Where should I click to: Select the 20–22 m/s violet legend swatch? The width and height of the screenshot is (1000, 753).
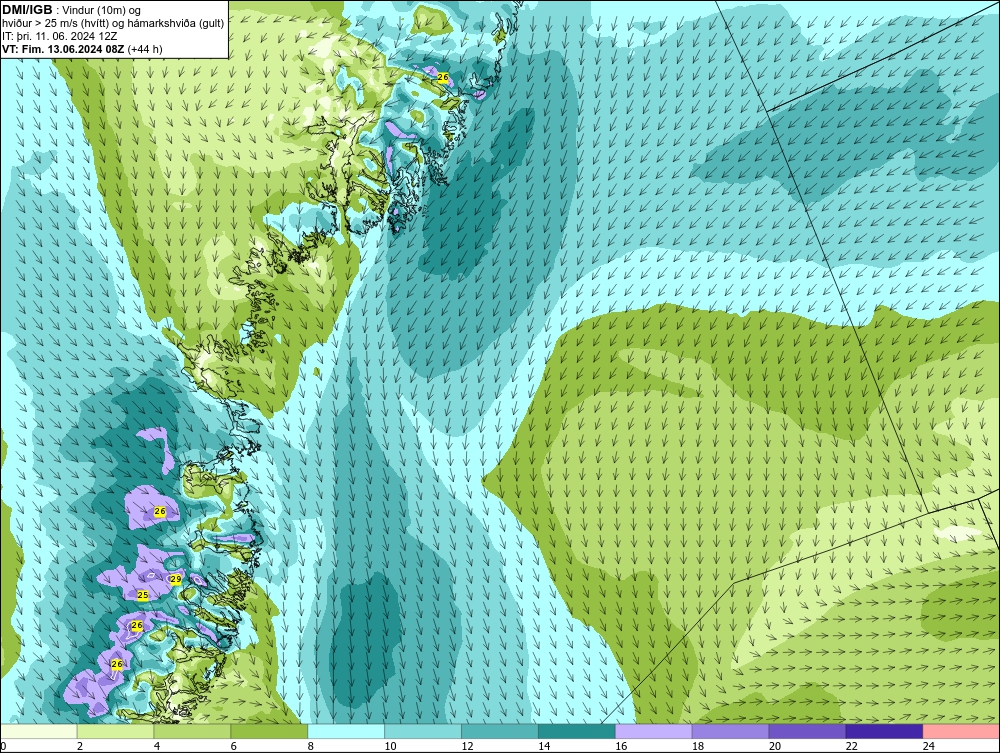click(x=807, y=731)
